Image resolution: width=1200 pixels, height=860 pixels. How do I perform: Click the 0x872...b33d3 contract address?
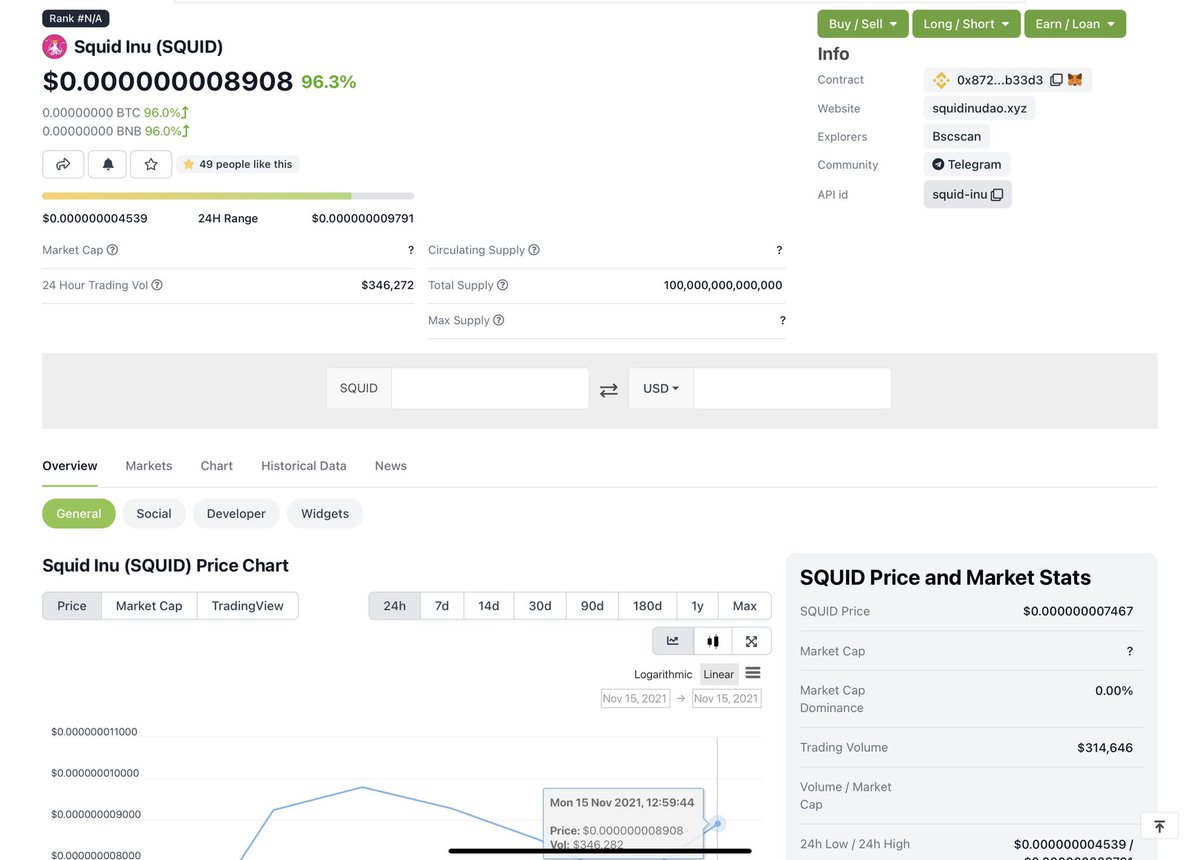(1000, 80)
